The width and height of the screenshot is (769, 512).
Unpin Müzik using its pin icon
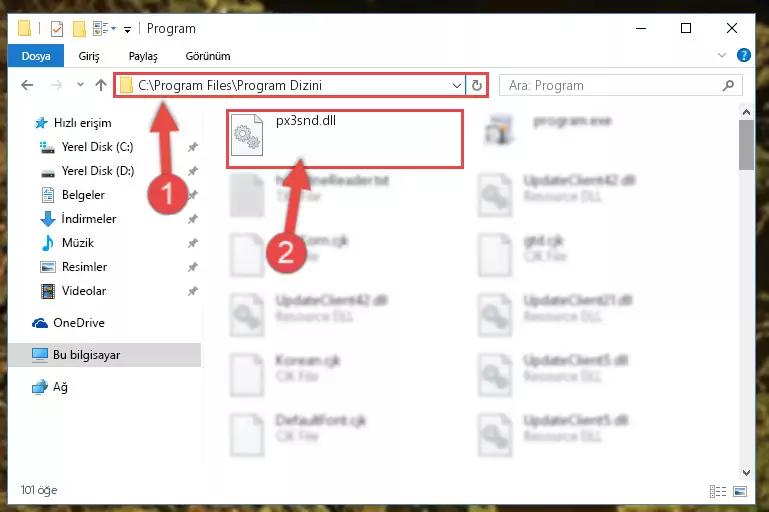(193, 243)
